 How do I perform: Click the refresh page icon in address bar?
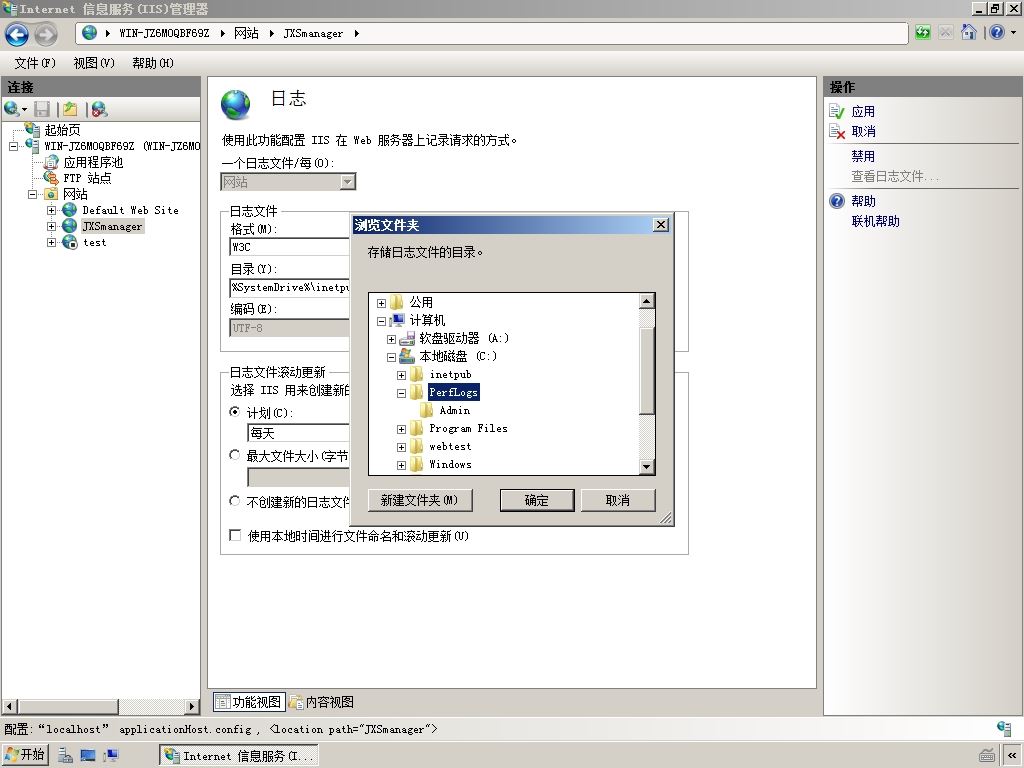922,33
